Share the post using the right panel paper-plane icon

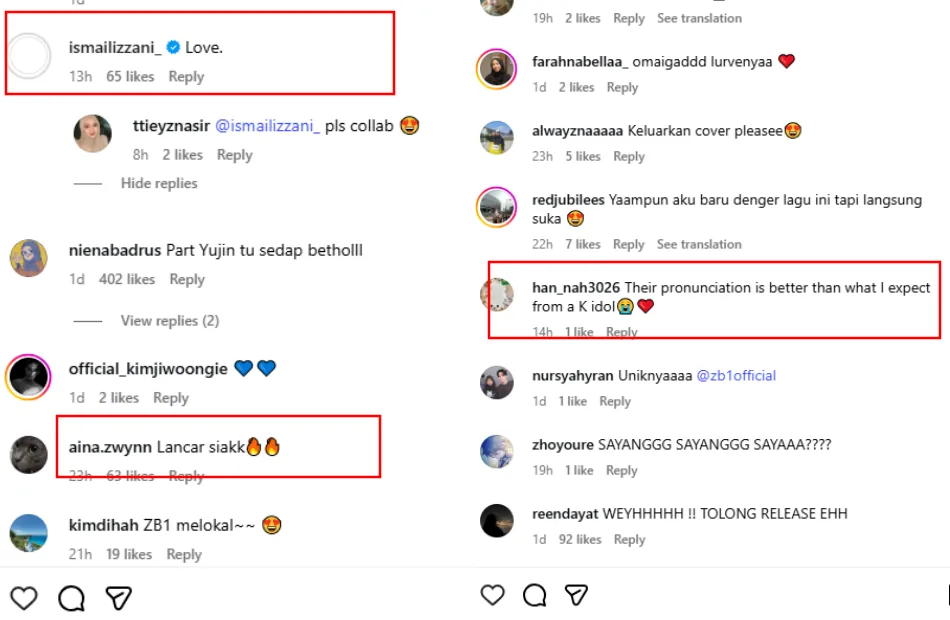point(576,595)
